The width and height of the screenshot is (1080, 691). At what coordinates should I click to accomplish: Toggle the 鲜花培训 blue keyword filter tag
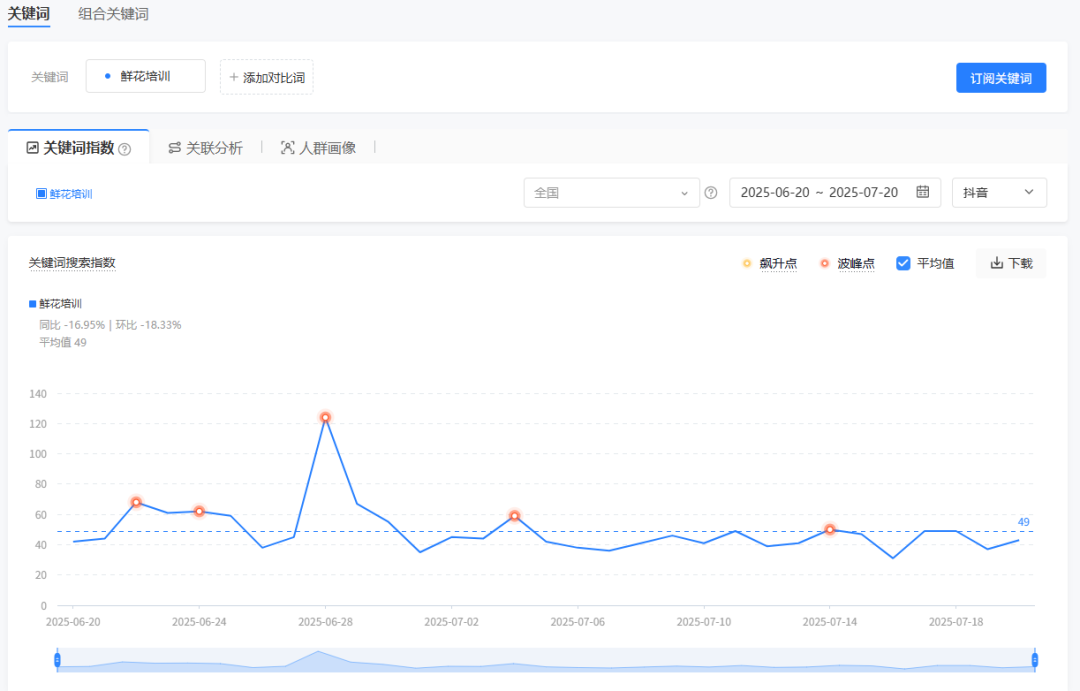pyautogui.click(x=64, y=194)
